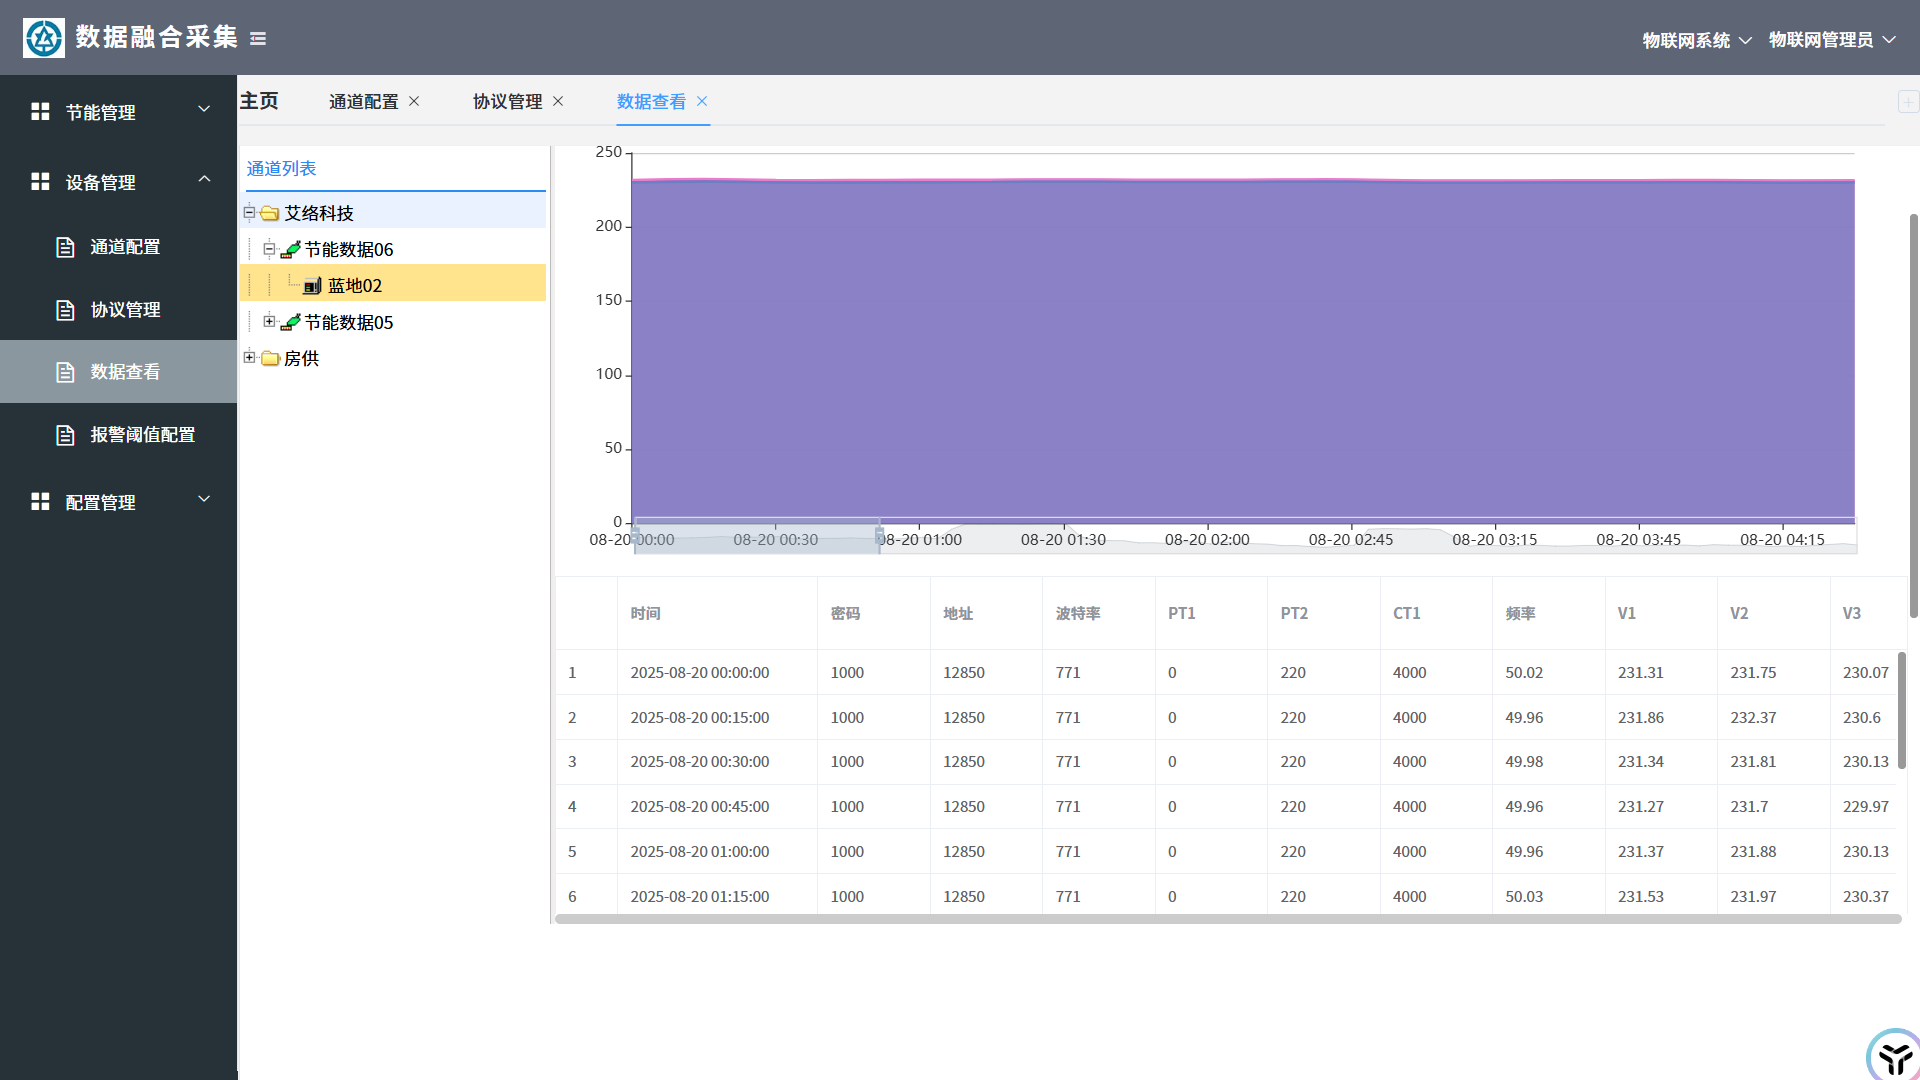Click the hamburger menu collapse icon

(258, 39)
